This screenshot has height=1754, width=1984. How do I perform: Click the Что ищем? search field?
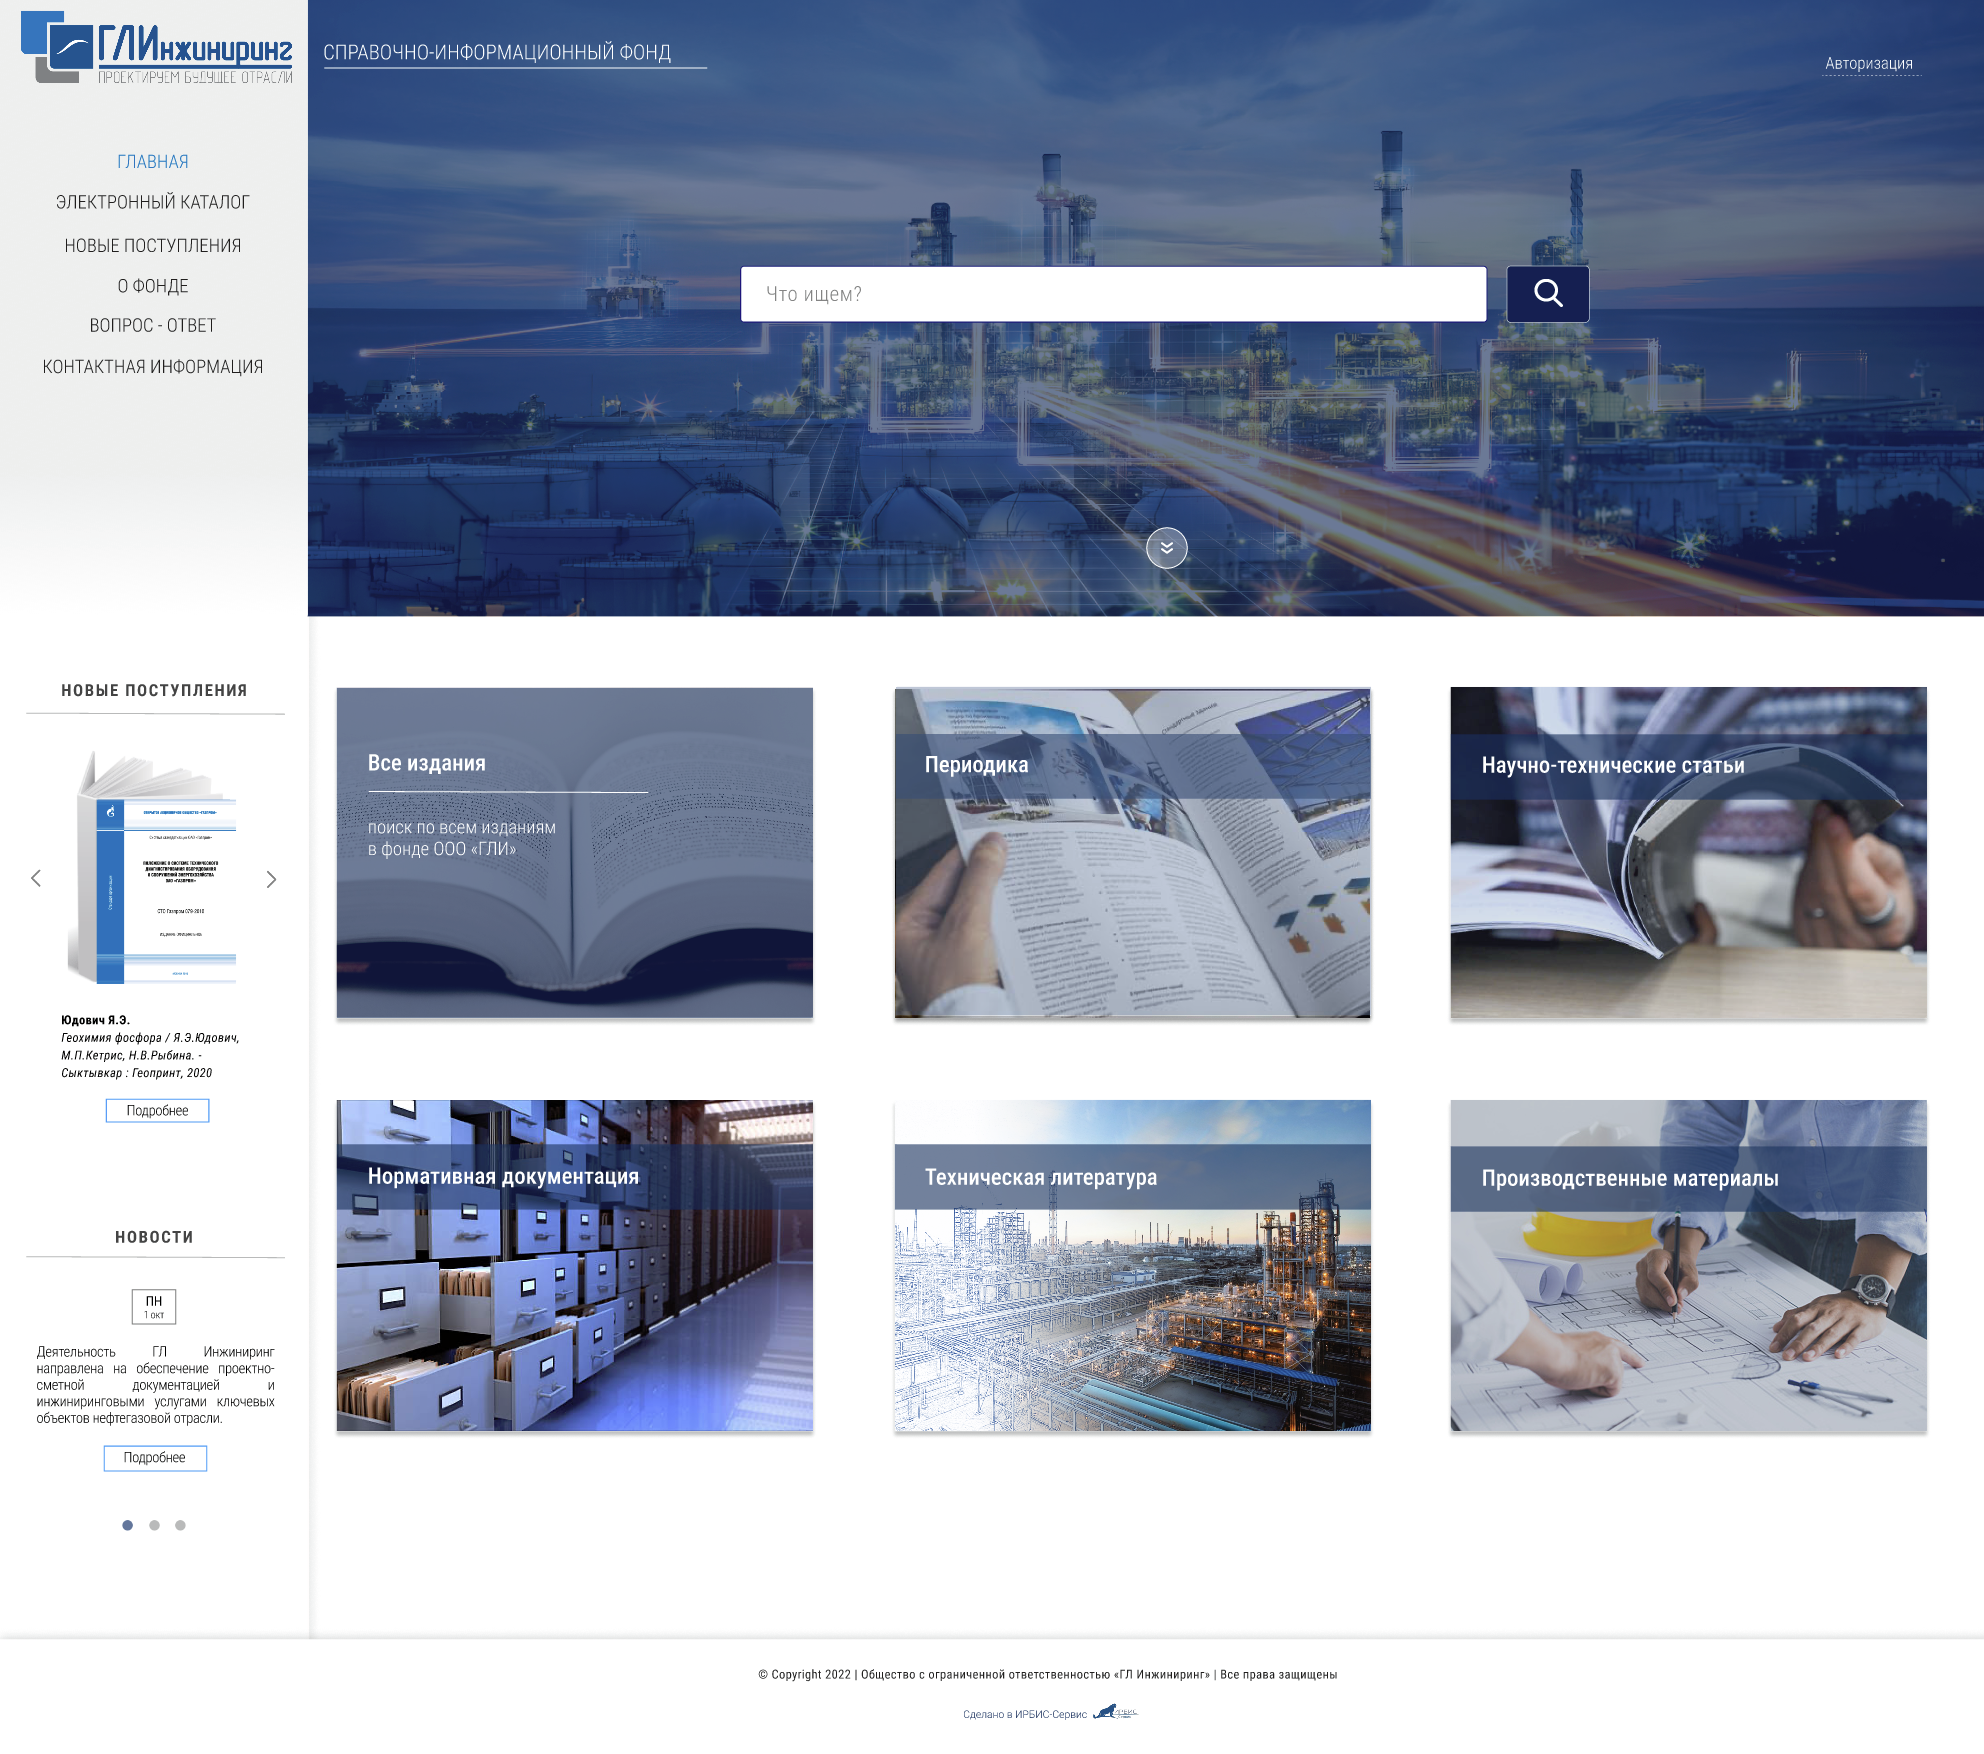pos(1113,294)
